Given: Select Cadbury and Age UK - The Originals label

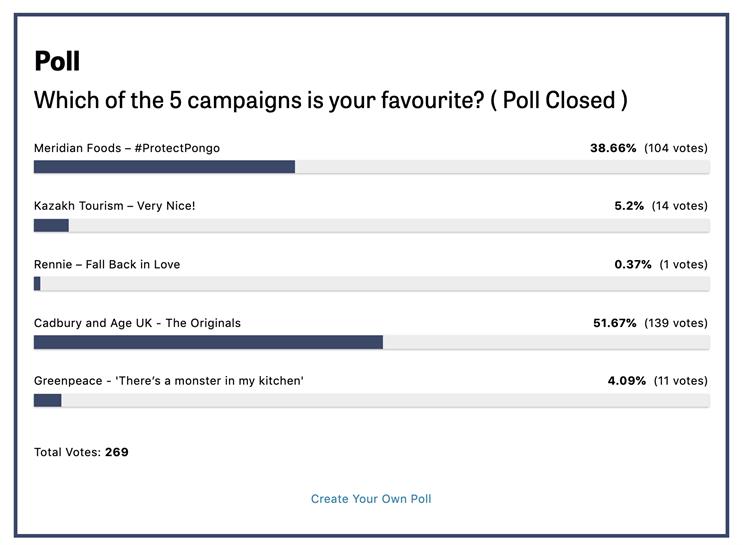Looking at the screenshot, I should pos(137,323).
